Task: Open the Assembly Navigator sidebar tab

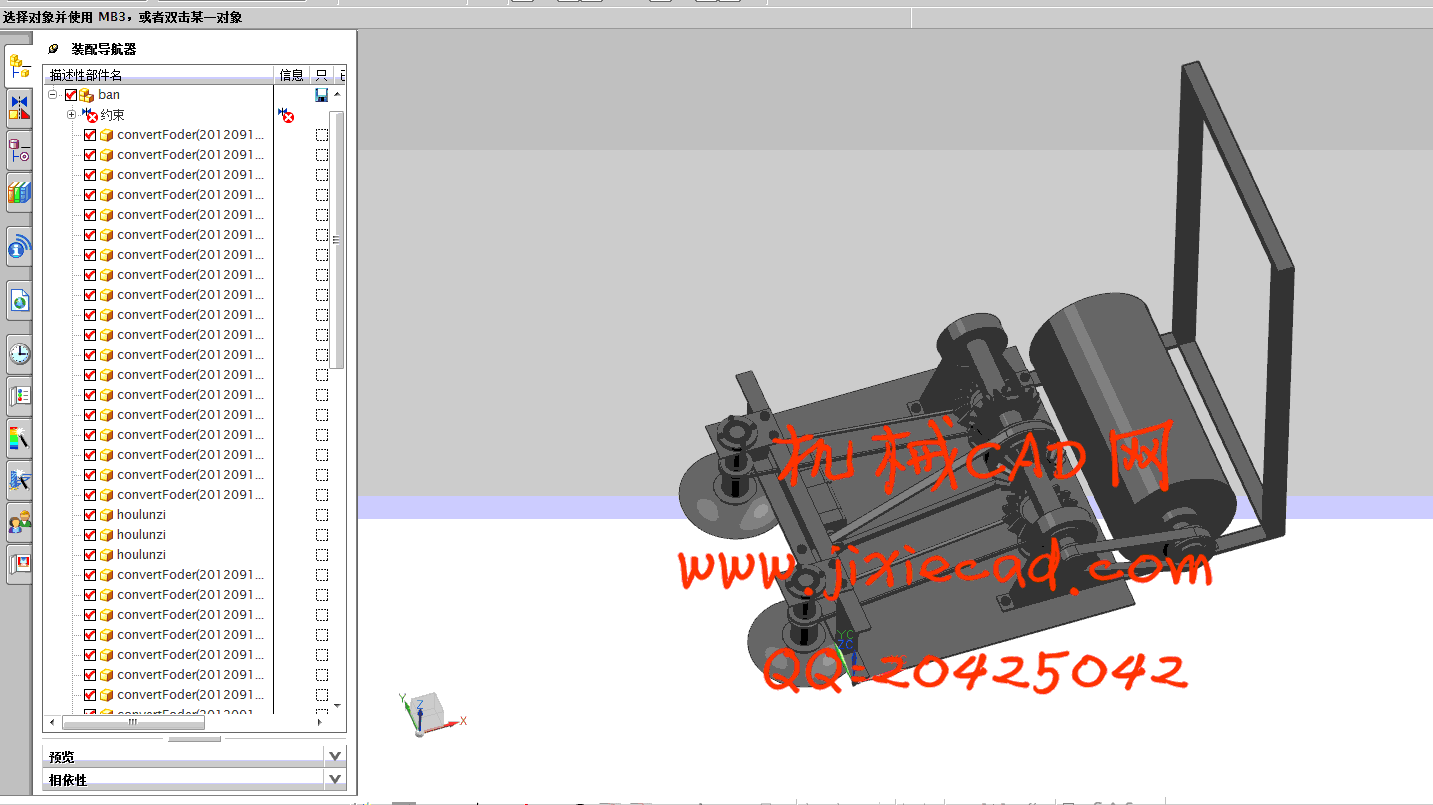Action: point(19,66)
